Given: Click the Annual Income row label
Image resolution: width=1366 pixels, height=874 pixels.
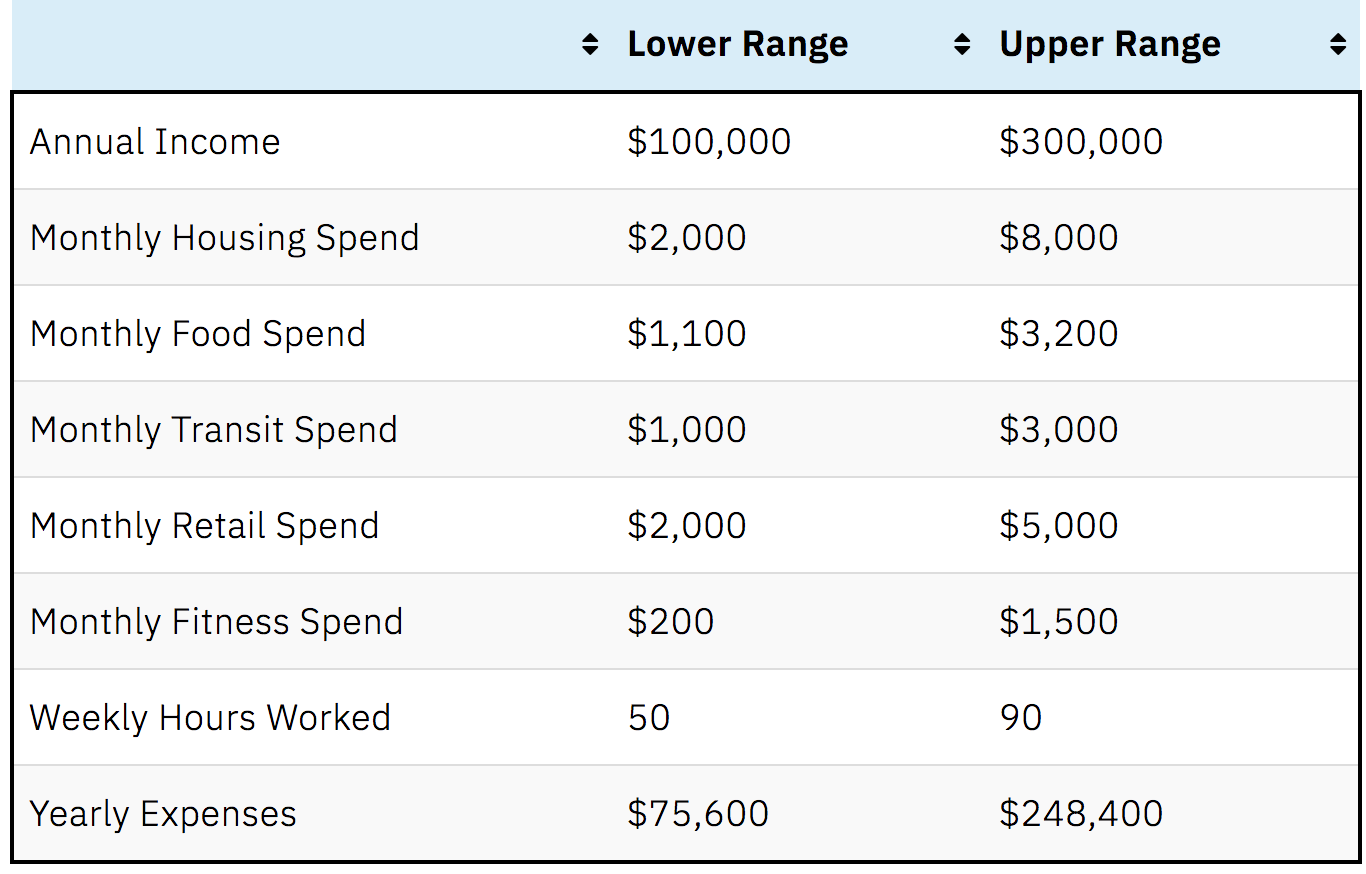Looking at the screenshot, I should [x=155, y=142].
